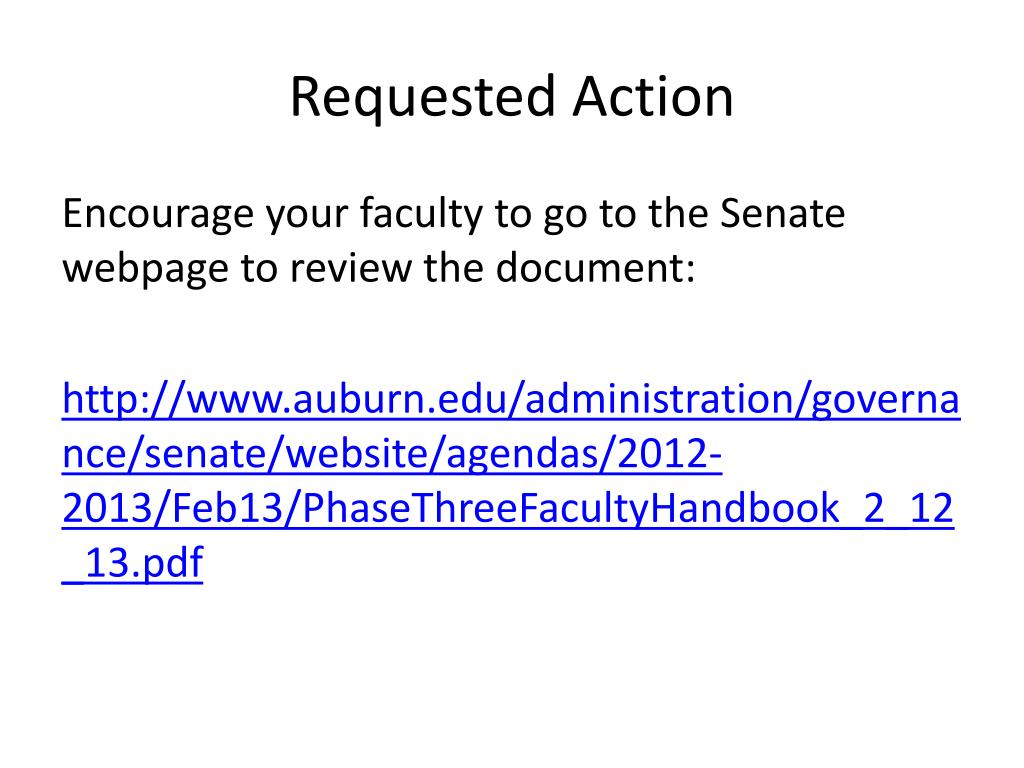
Task: Click the word 'document:' in the body text
Action: [x=595, y=267]
